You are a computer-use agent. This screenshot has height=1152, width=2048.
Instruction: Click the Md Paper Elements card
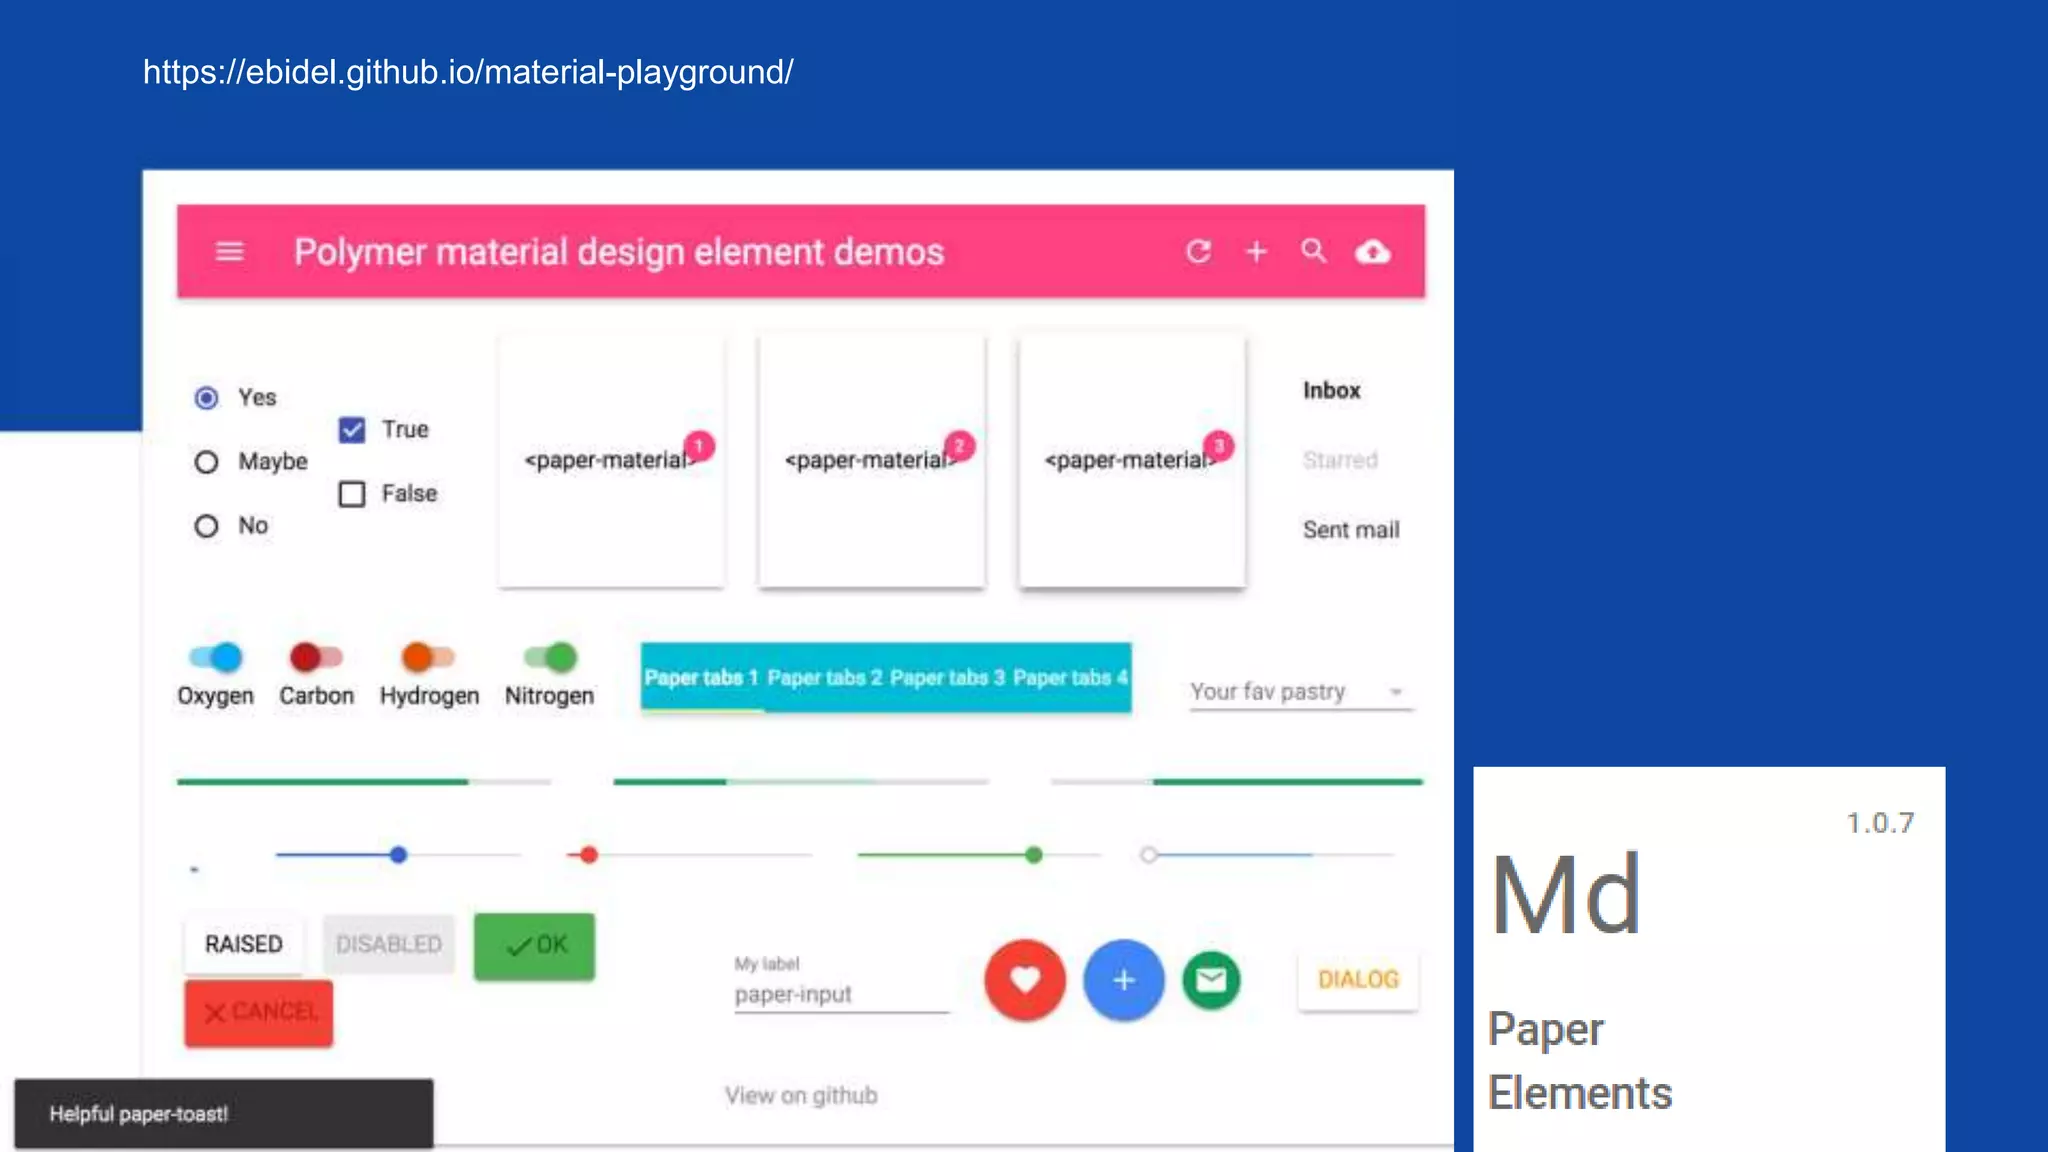click(1709, 960)
